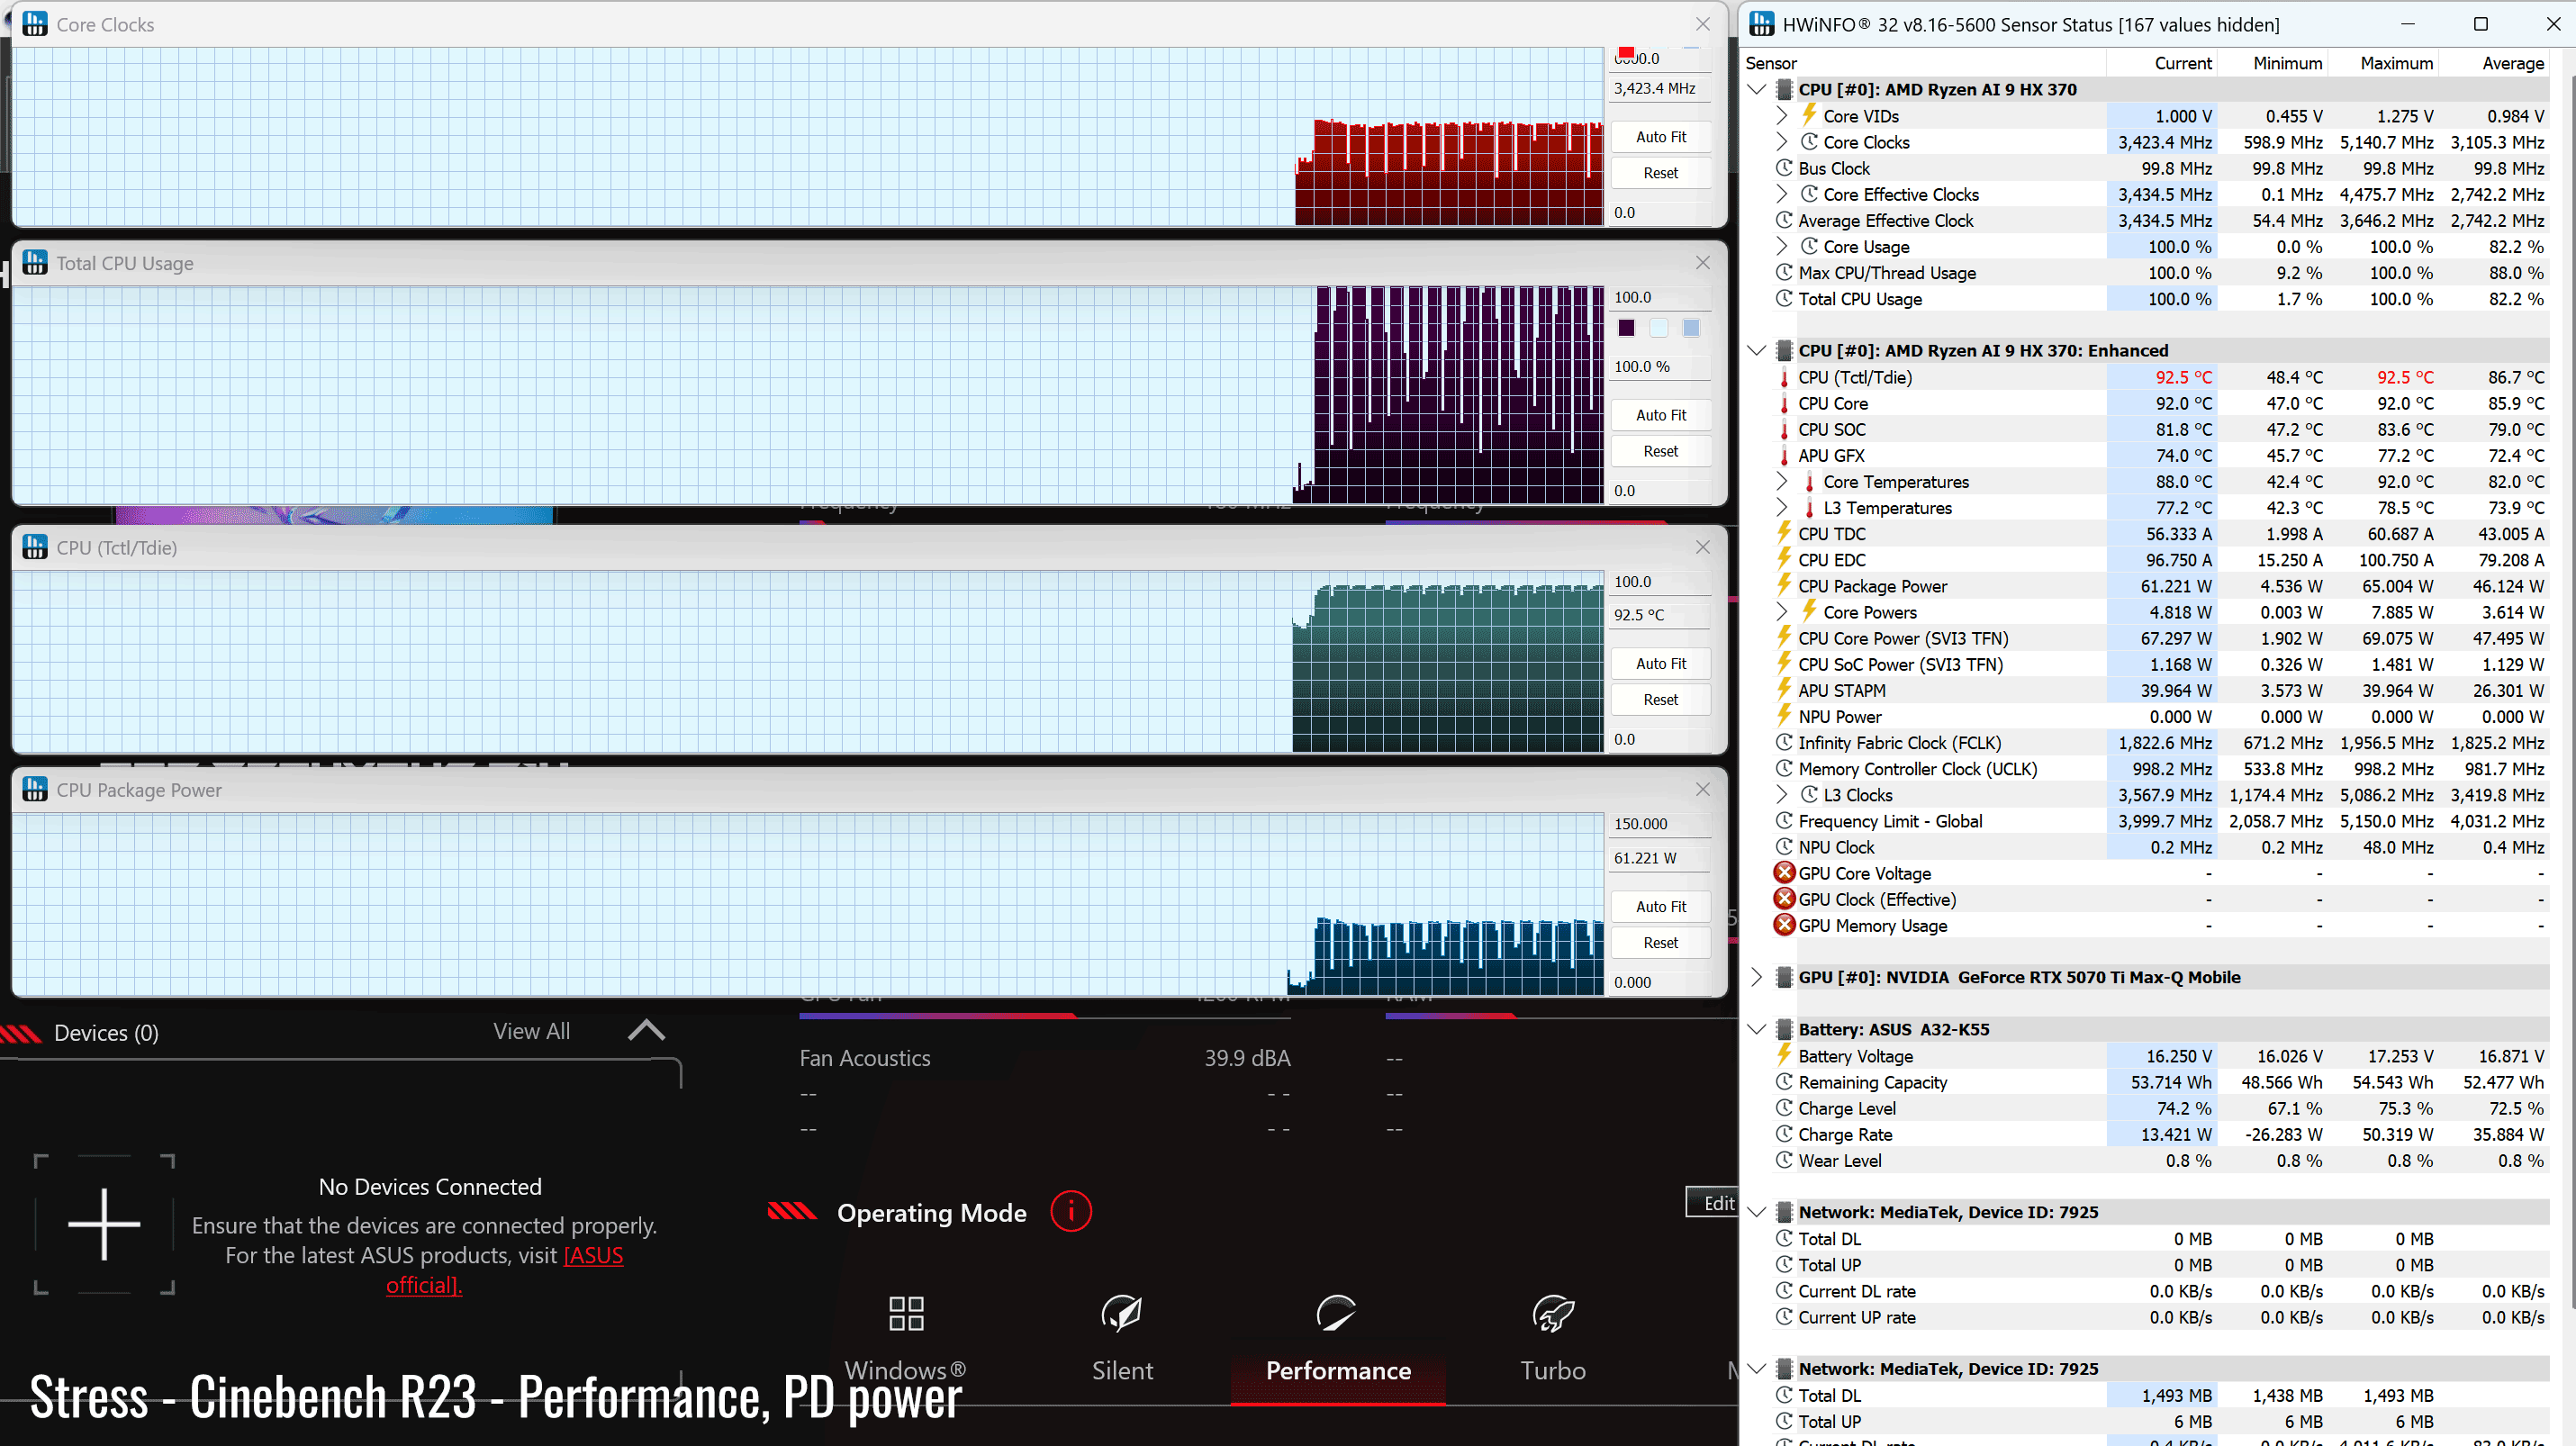Expand the Core Usage row
Image resolution: width=2576 pixels, height=1446 pixels.
pyautogui.click(x=1782, y=246)
